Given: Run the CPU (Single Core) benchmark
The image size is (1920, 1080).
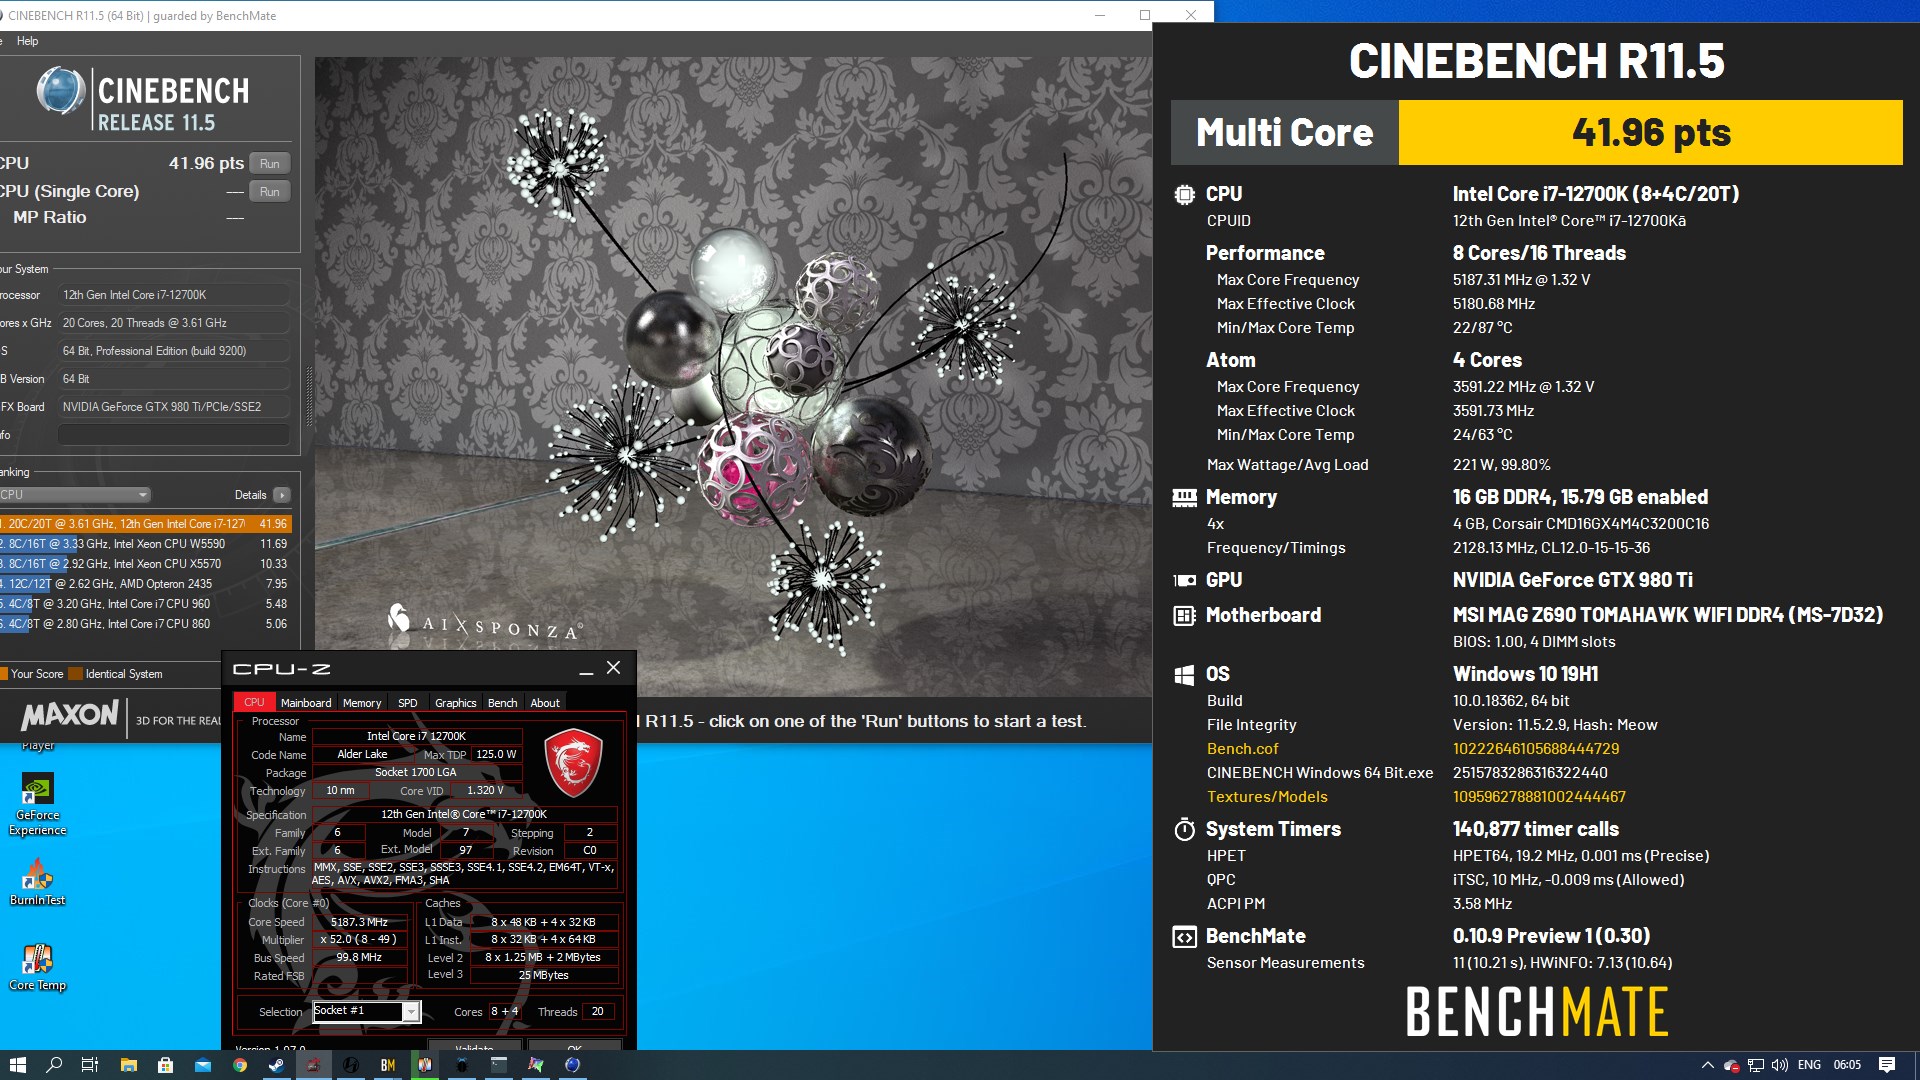Looking at the screenshot, I should pos(269,191).
